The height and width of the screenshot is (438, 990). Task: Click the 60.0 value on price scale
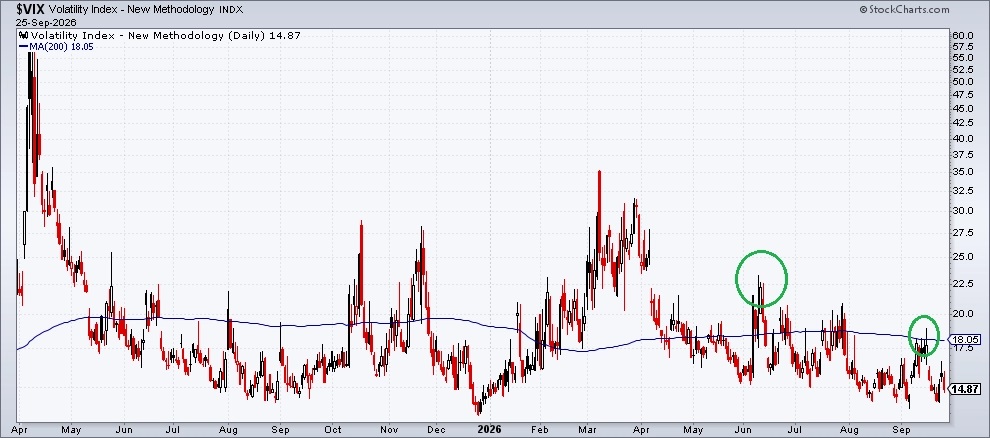(963, 35)
